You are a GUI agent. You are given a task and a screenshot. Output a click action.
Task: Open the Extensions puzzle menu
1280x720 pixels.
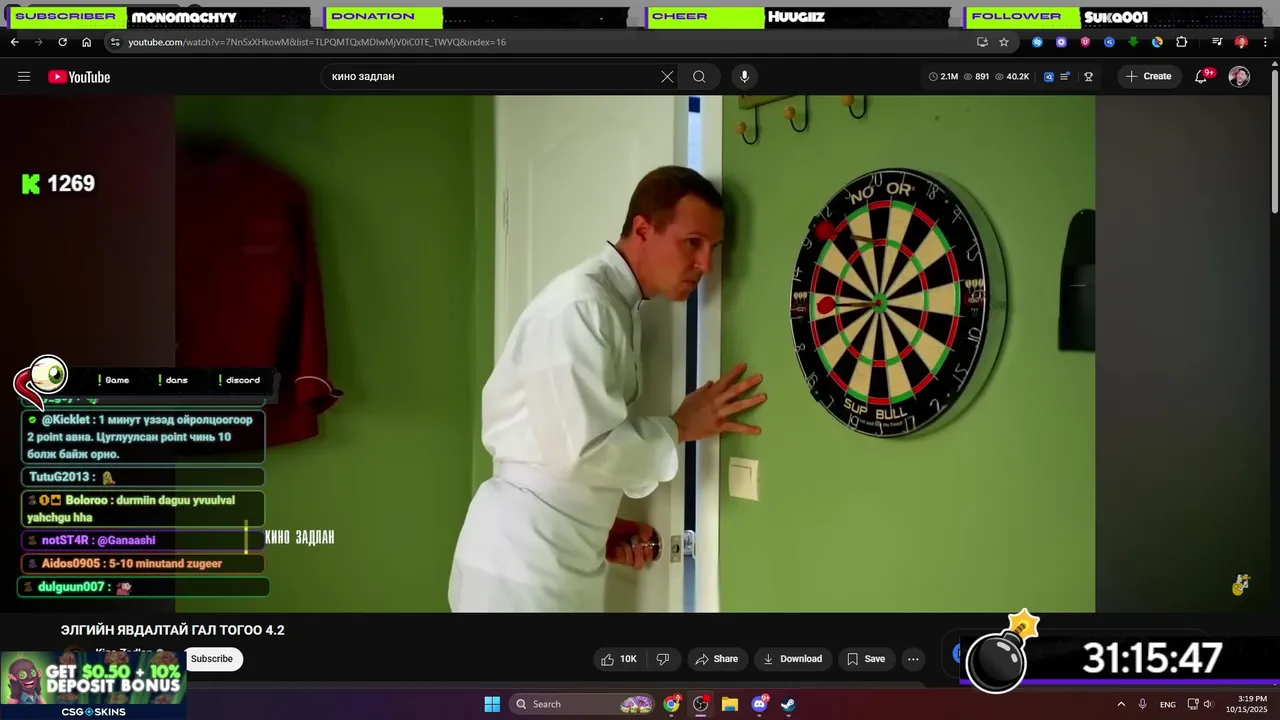[x=1181, y=42]
